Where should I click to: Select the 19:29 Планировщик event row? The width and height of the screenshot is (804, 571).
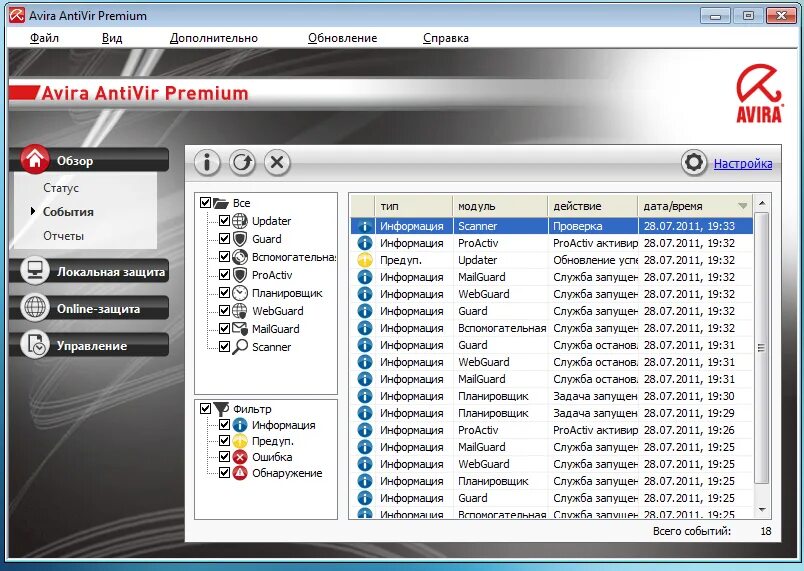tap(552, 413)
